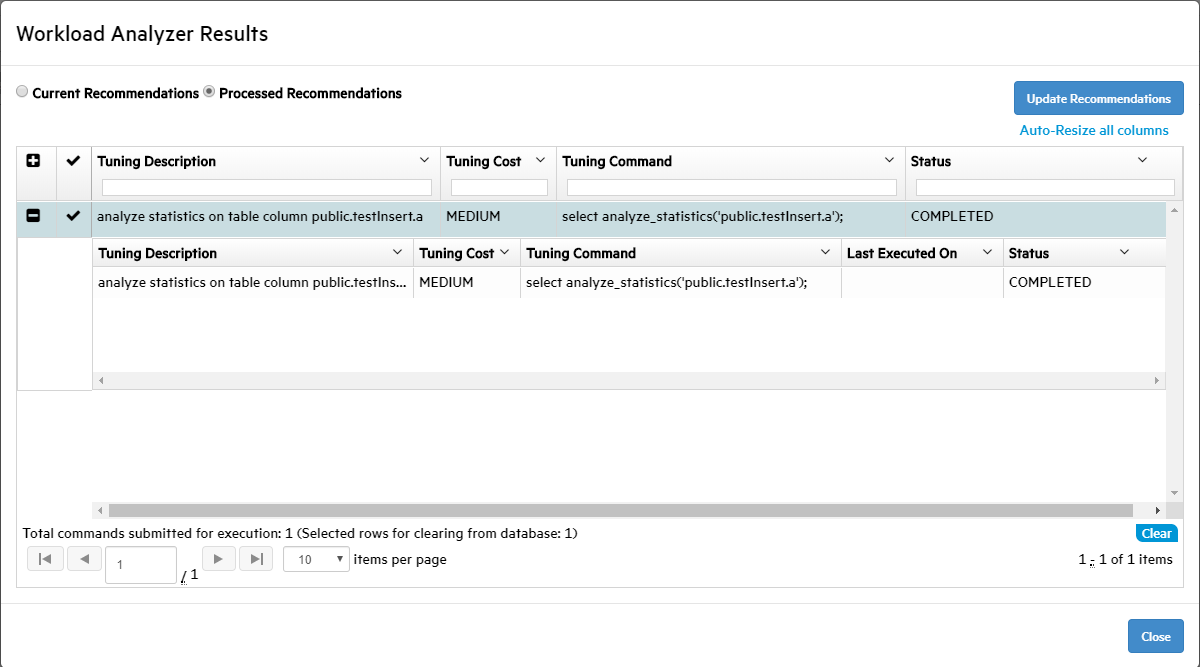Select the Current Recommendations radio button
The image size is (1200, 667).
(22, 92)
